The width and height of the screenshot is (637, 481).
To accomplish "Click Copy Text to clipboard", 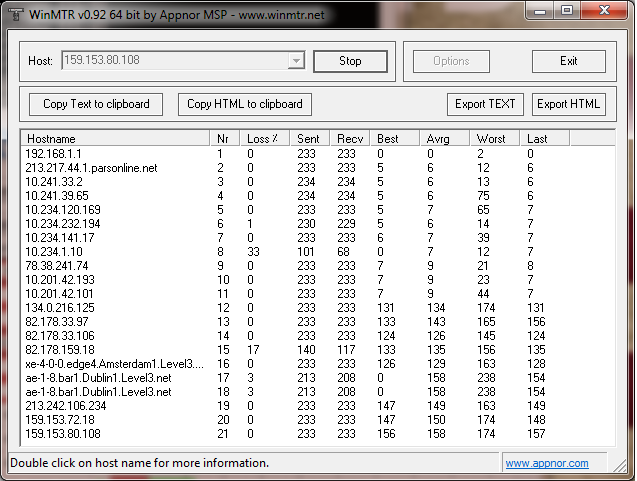I will 96,104.
